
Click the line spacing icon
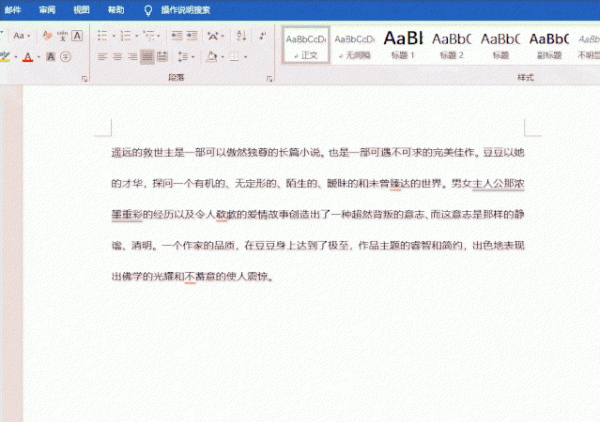[x=183, y=57]
